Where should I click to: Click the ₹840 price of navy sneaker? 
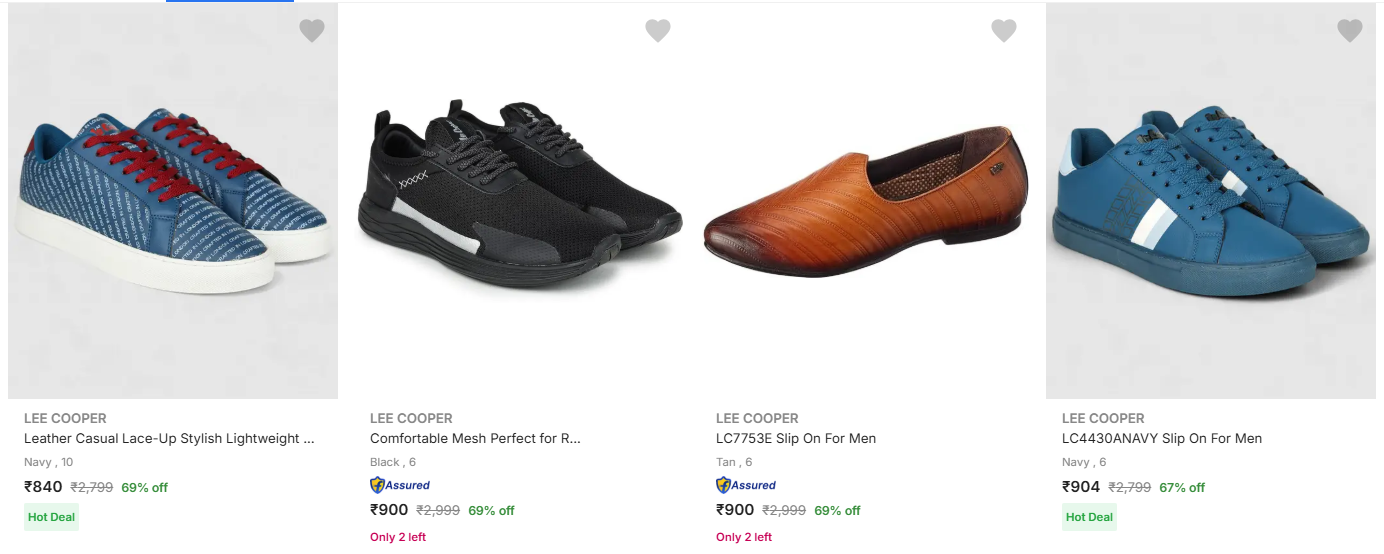43,487
